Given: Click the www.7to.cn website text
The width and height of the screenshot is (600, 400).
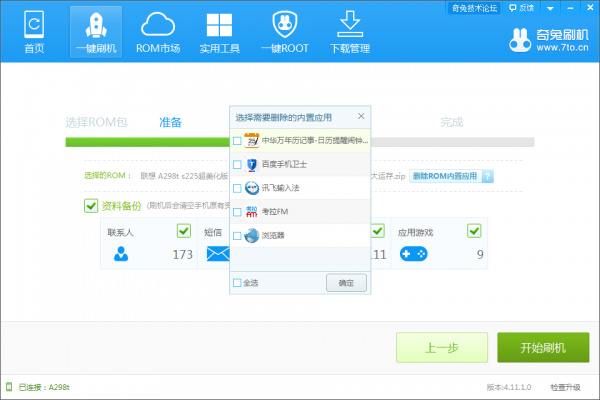Looking at the screenshot, I should 562,48.
